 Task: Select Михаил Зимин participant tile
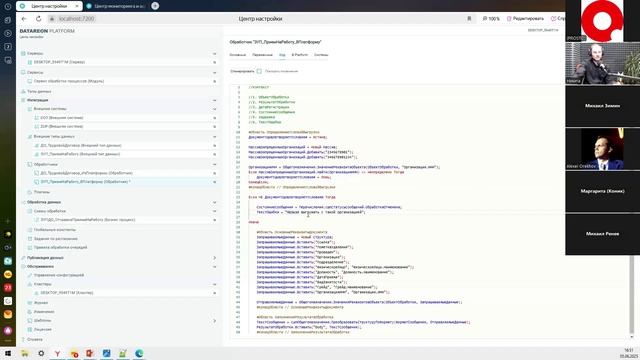pos(602,106)
